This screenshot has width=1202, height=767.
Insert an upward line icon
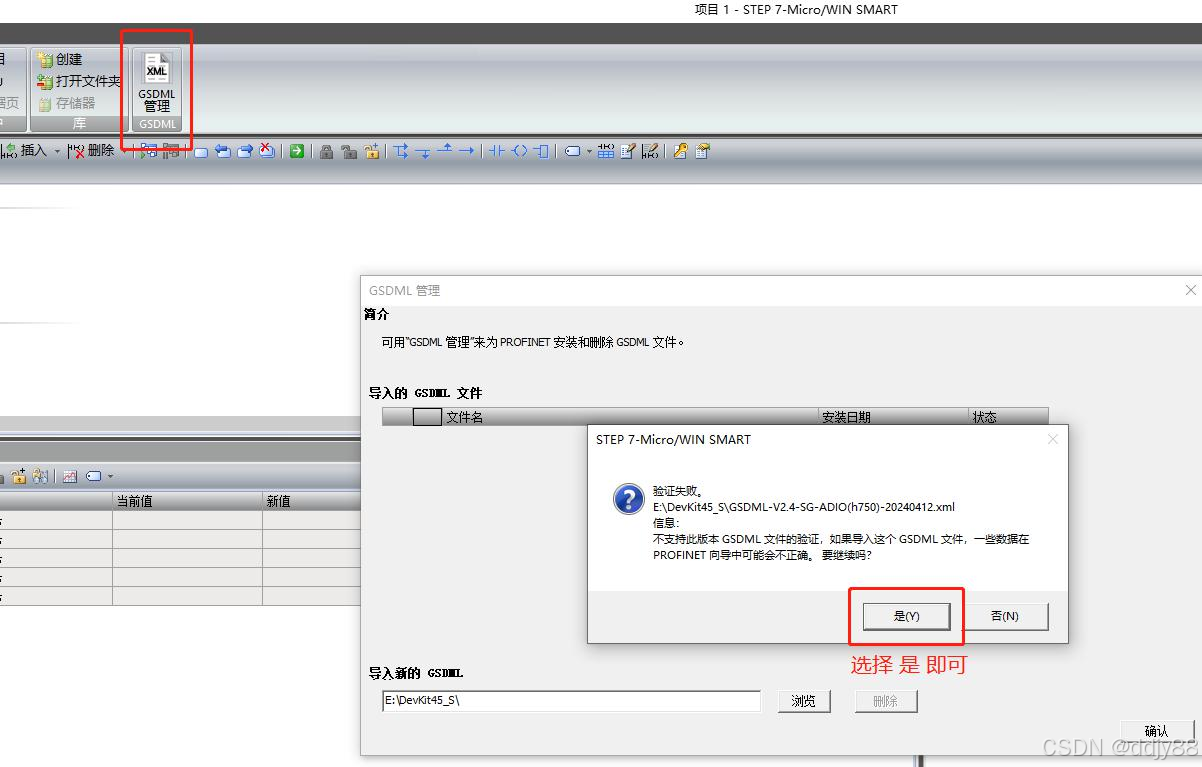445,150
